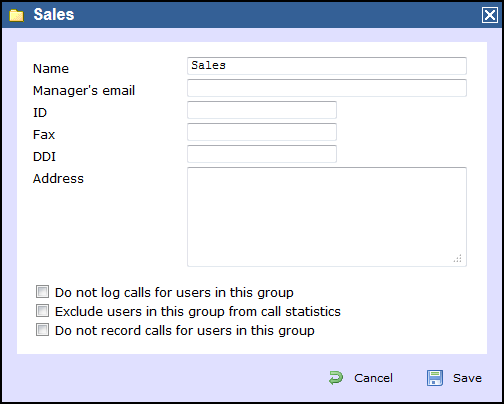Screen dimensions: 504x404
Task: Tick 'Exclude users from call statistics' checkbox
Action: coord(42,311)
